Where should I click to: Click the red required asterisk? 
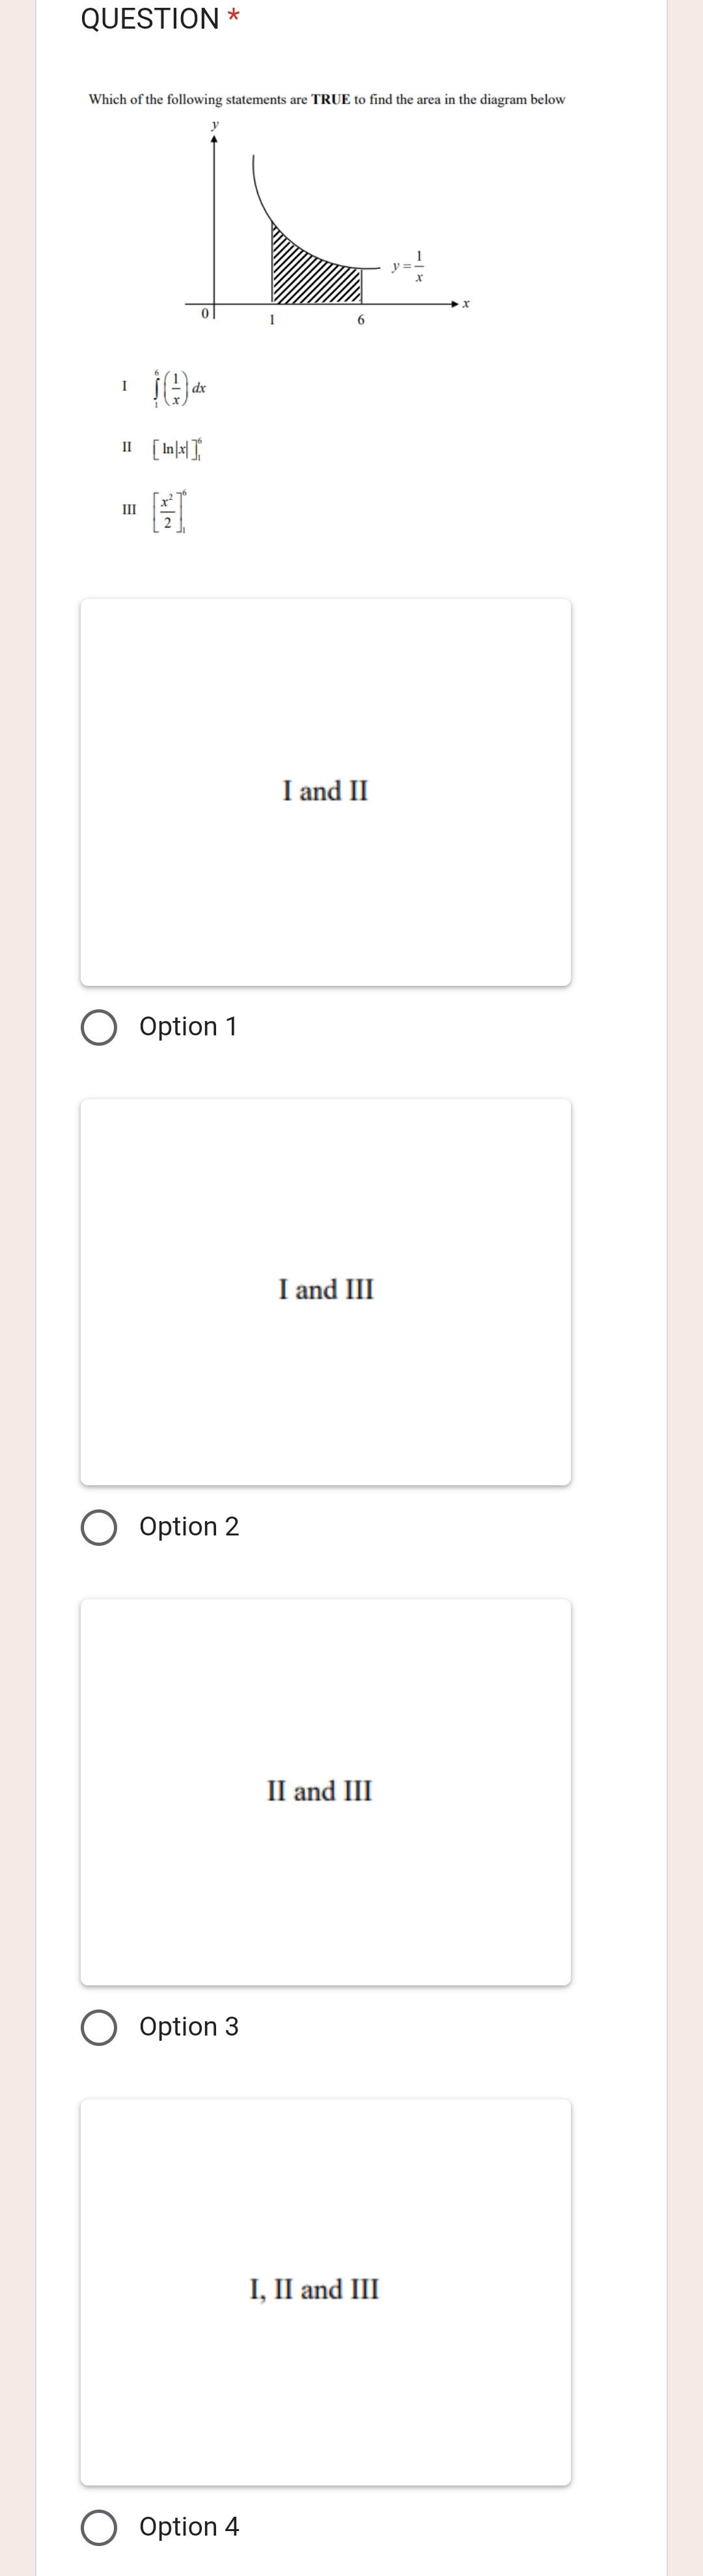233,16
